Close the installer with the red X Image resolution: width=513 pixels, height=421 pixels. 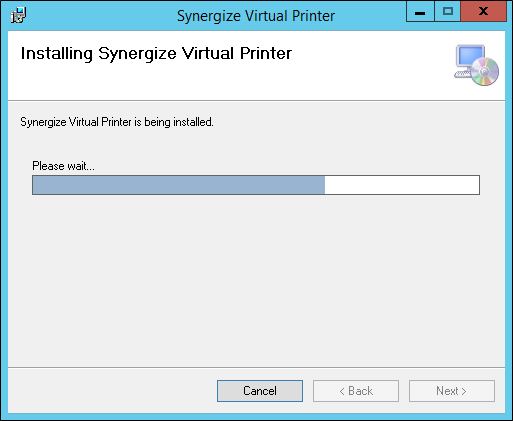tap(483, 12)
